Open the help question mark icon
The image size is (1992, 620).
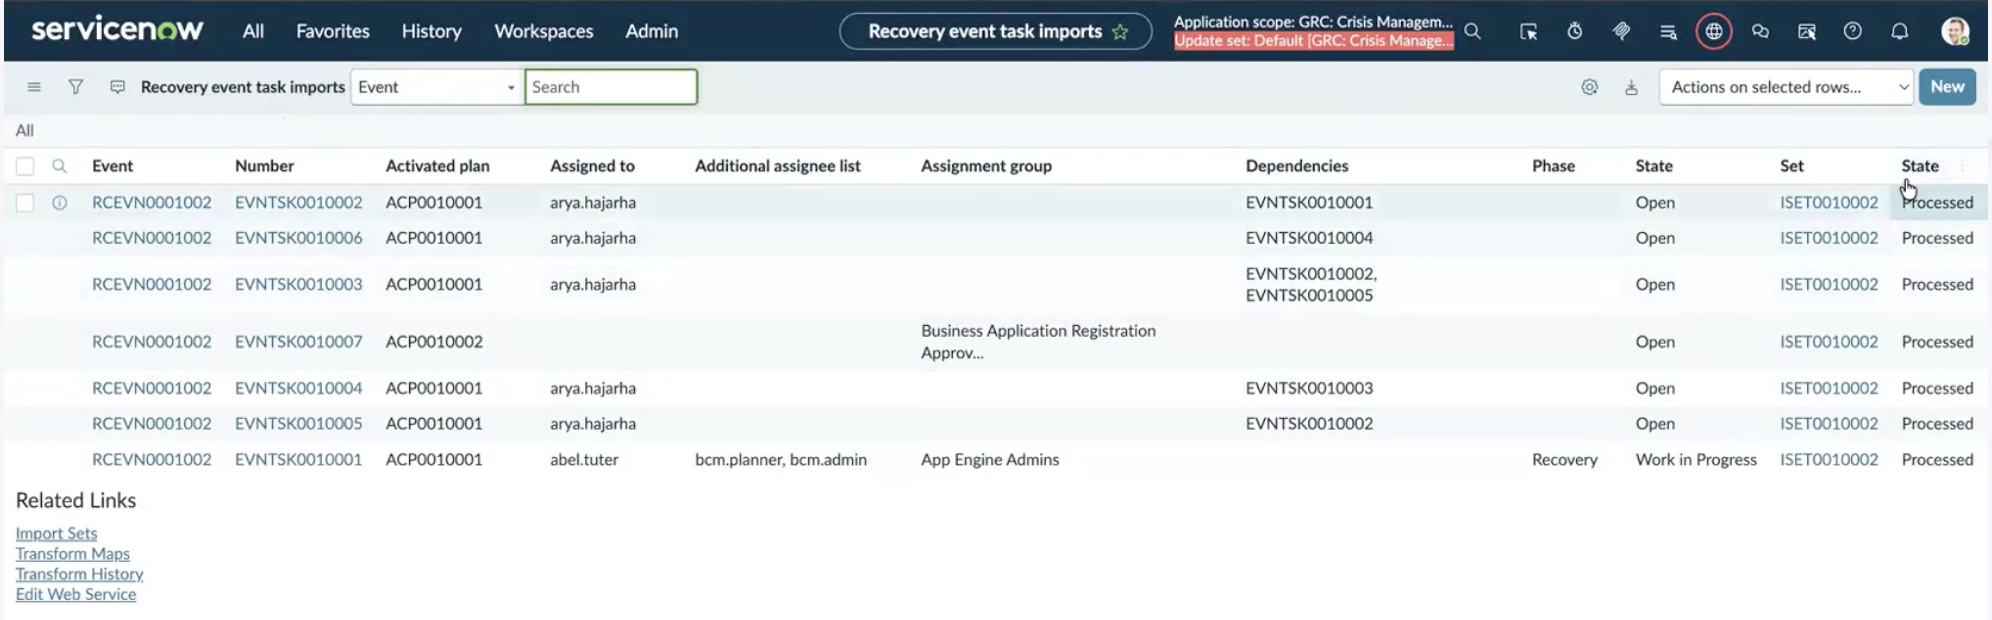point(1853,31)
